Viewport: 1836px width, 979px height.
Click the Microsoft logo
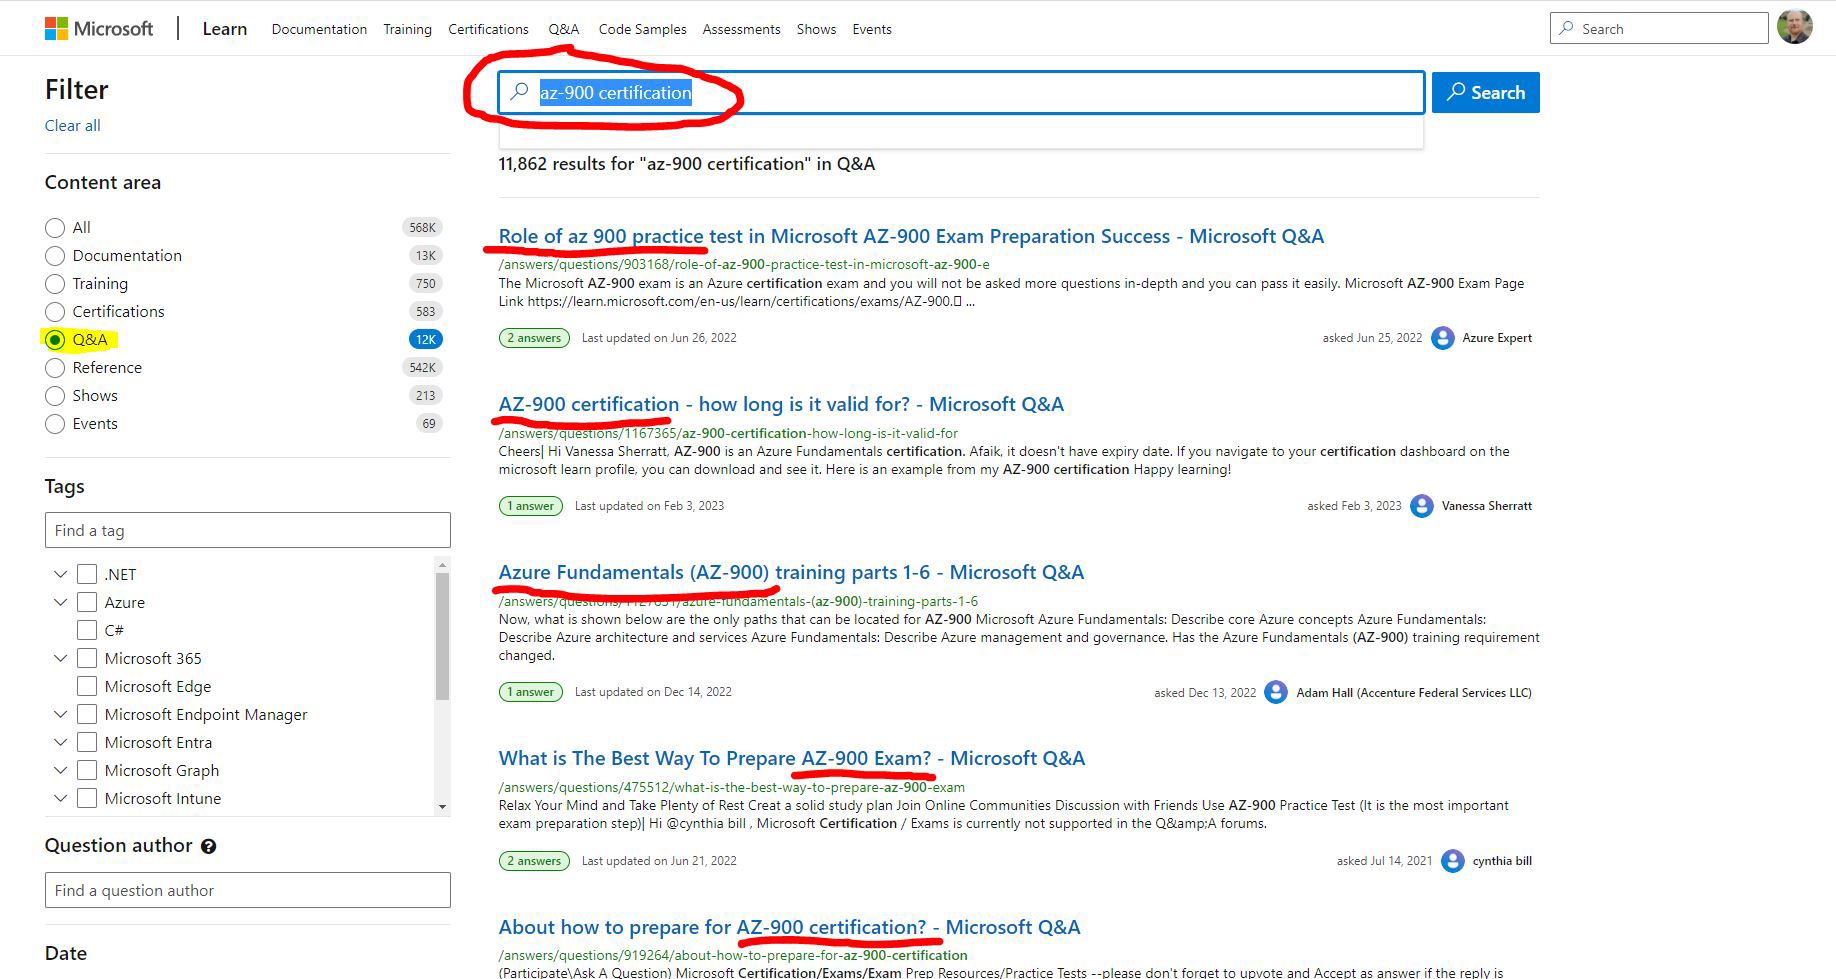click(x=99, y=28)
